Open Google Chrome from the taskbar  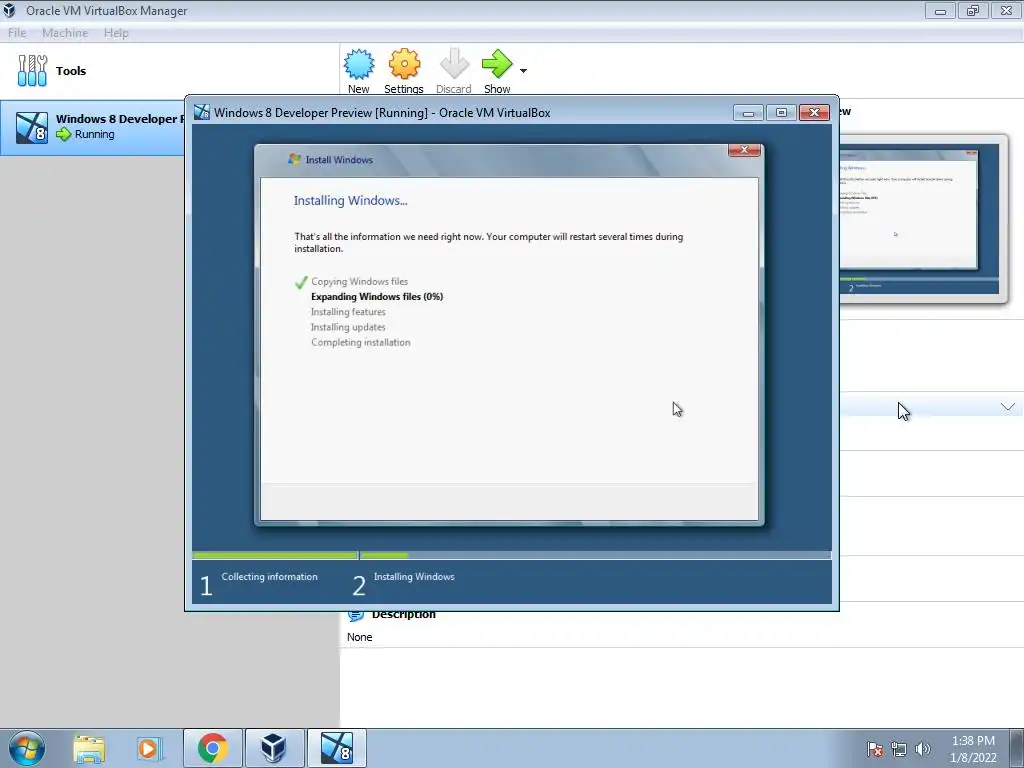[213, 748]
